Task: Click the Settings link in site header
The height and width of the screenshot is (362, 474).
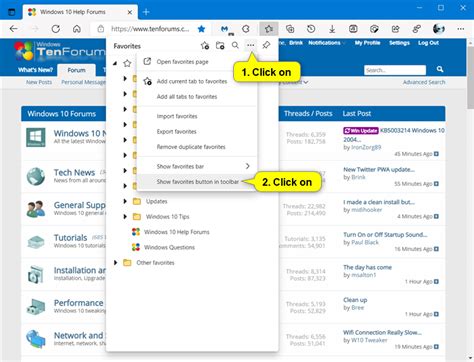Action: click(x=399, y=43)
